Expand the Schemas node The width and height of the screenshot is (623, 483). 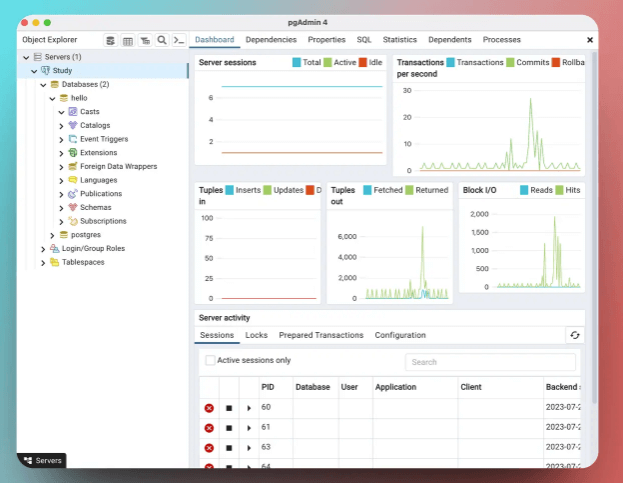tap(61, 208)
